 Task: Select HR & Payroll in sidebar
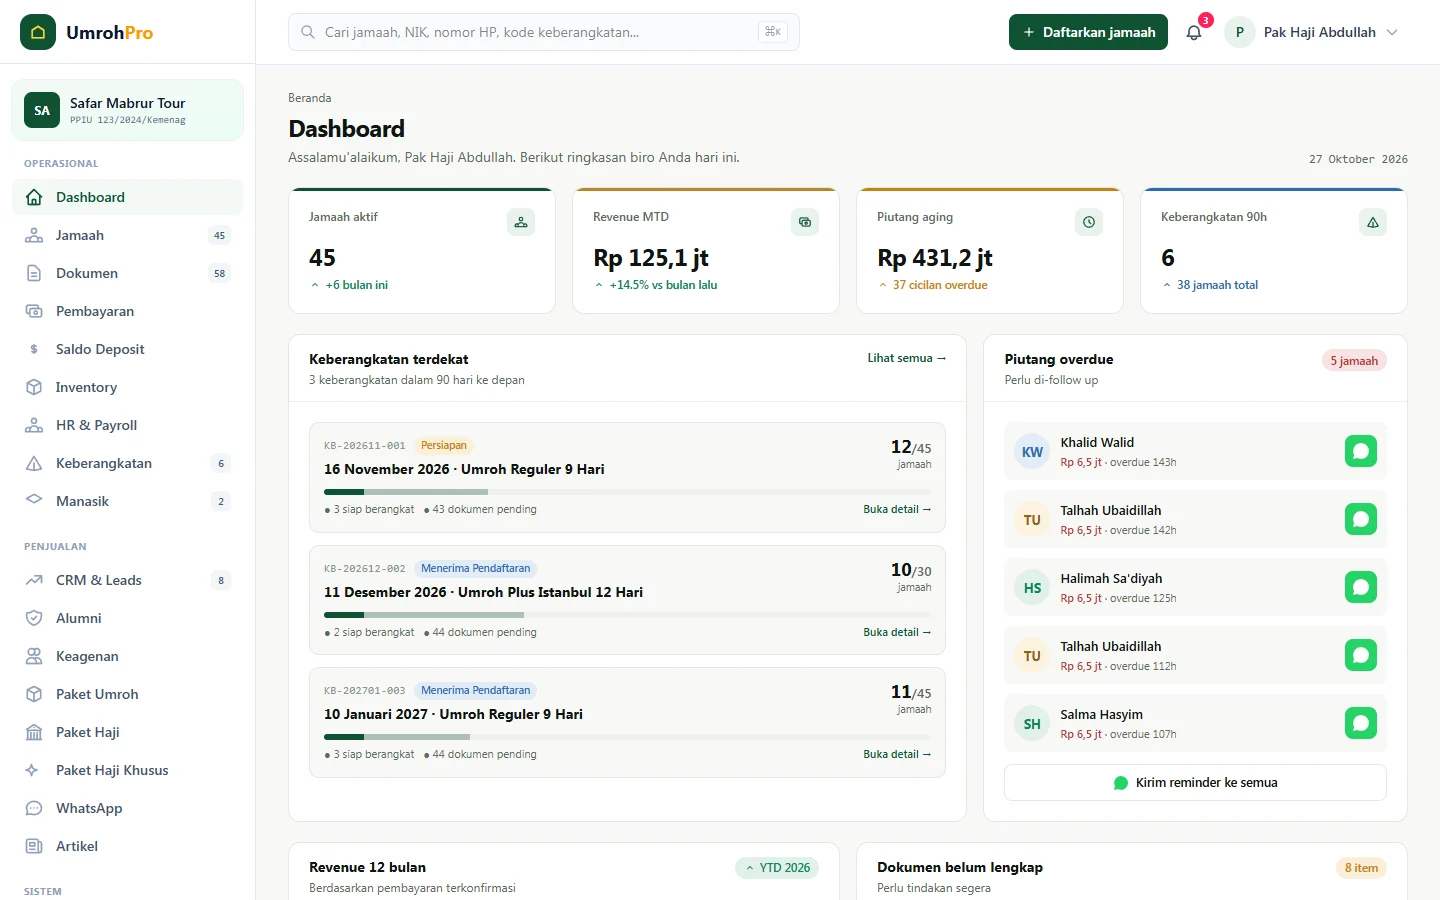[x=128, y=425]
